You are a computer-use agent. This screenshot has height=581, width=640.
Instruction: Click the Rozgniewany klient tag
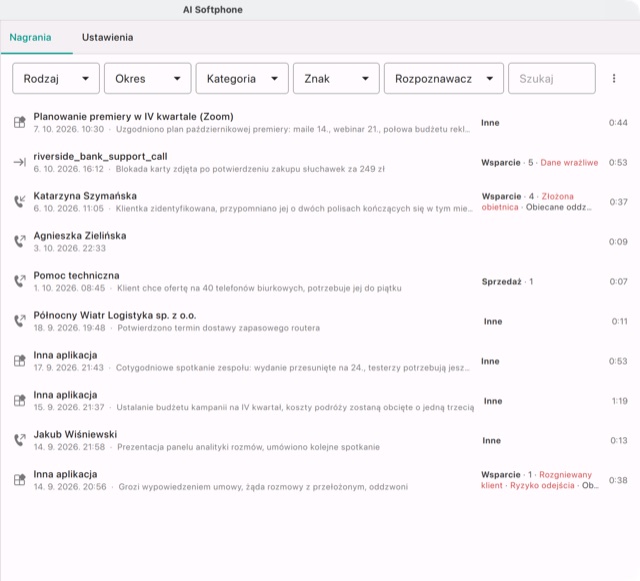click(x=536, y=480)
